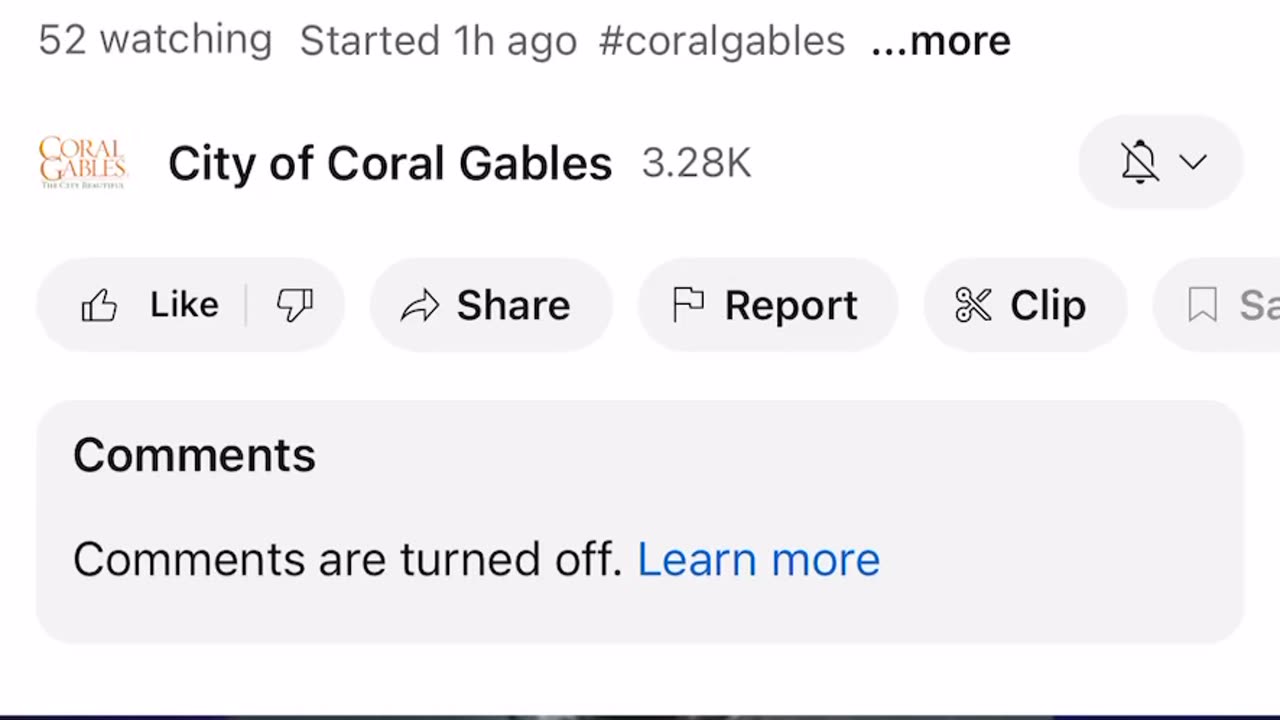The height and width of the screenshot is (720, 1280).
Task: Click the "Report" text label
Action: point(791,306)
